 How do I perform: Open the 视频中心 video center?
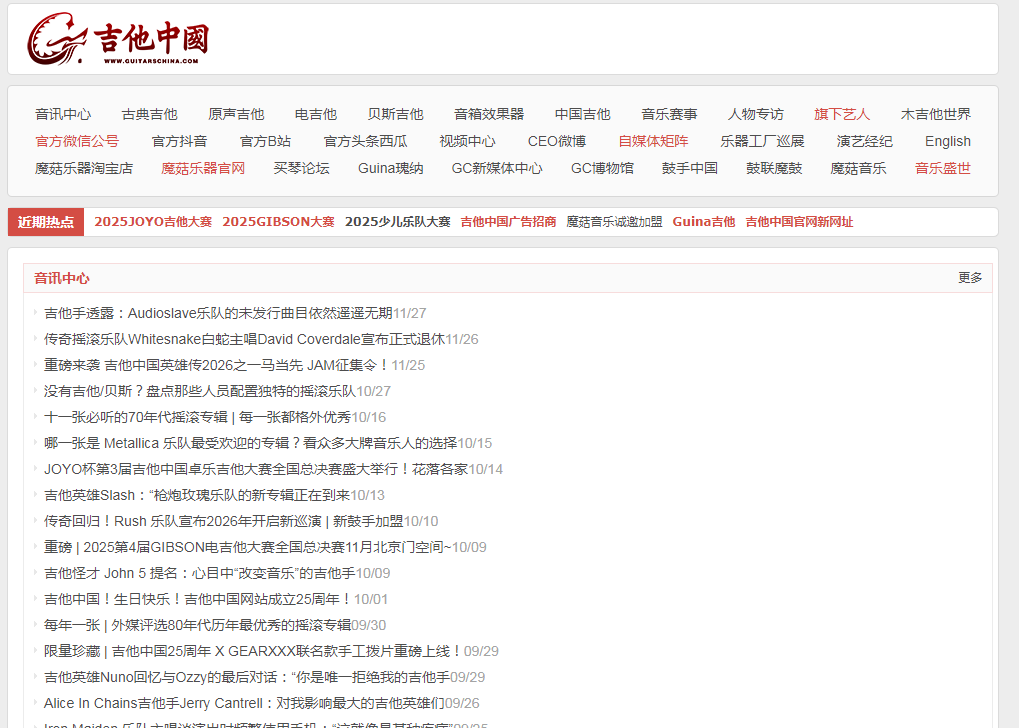click(466, 141)
